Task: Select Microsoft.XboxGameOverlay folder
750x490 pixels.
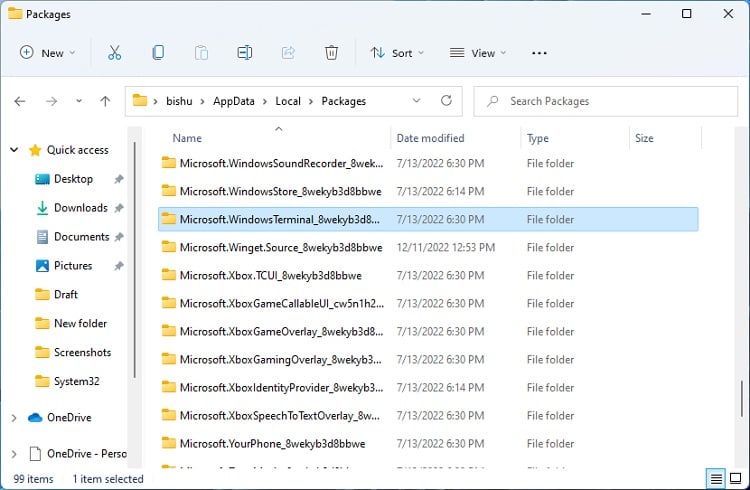Action: (x=428, y=331)
